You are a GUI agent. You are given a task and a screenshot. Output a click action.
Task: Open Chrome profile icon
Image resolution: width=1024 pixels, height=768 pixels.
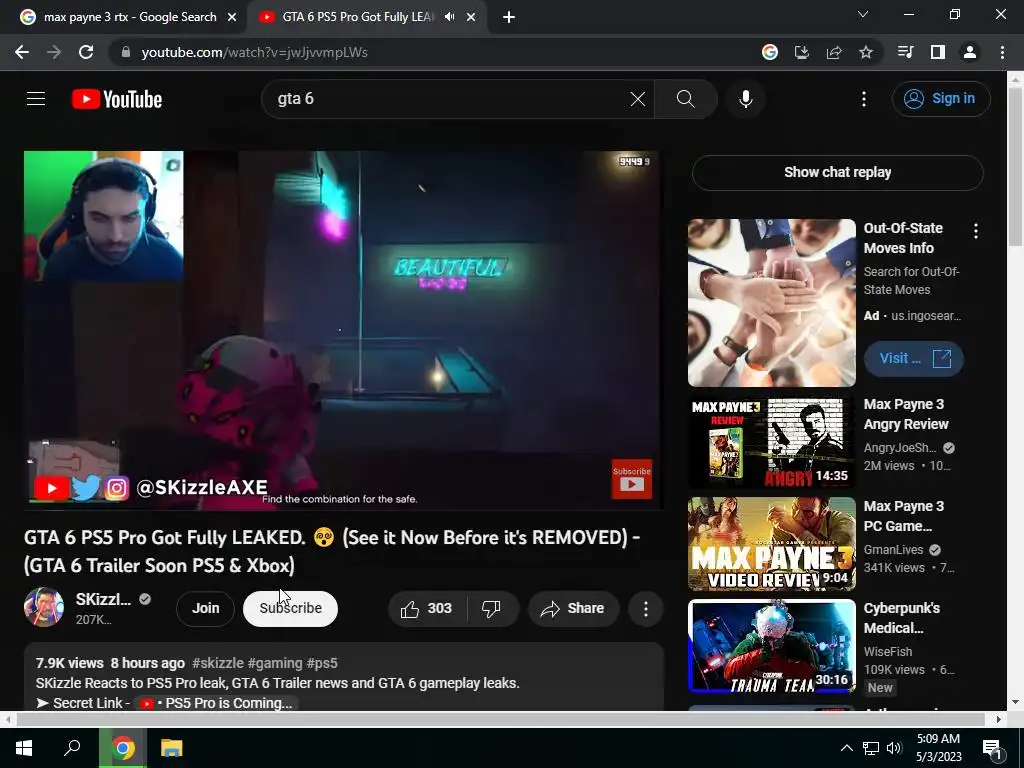[969, 52]
